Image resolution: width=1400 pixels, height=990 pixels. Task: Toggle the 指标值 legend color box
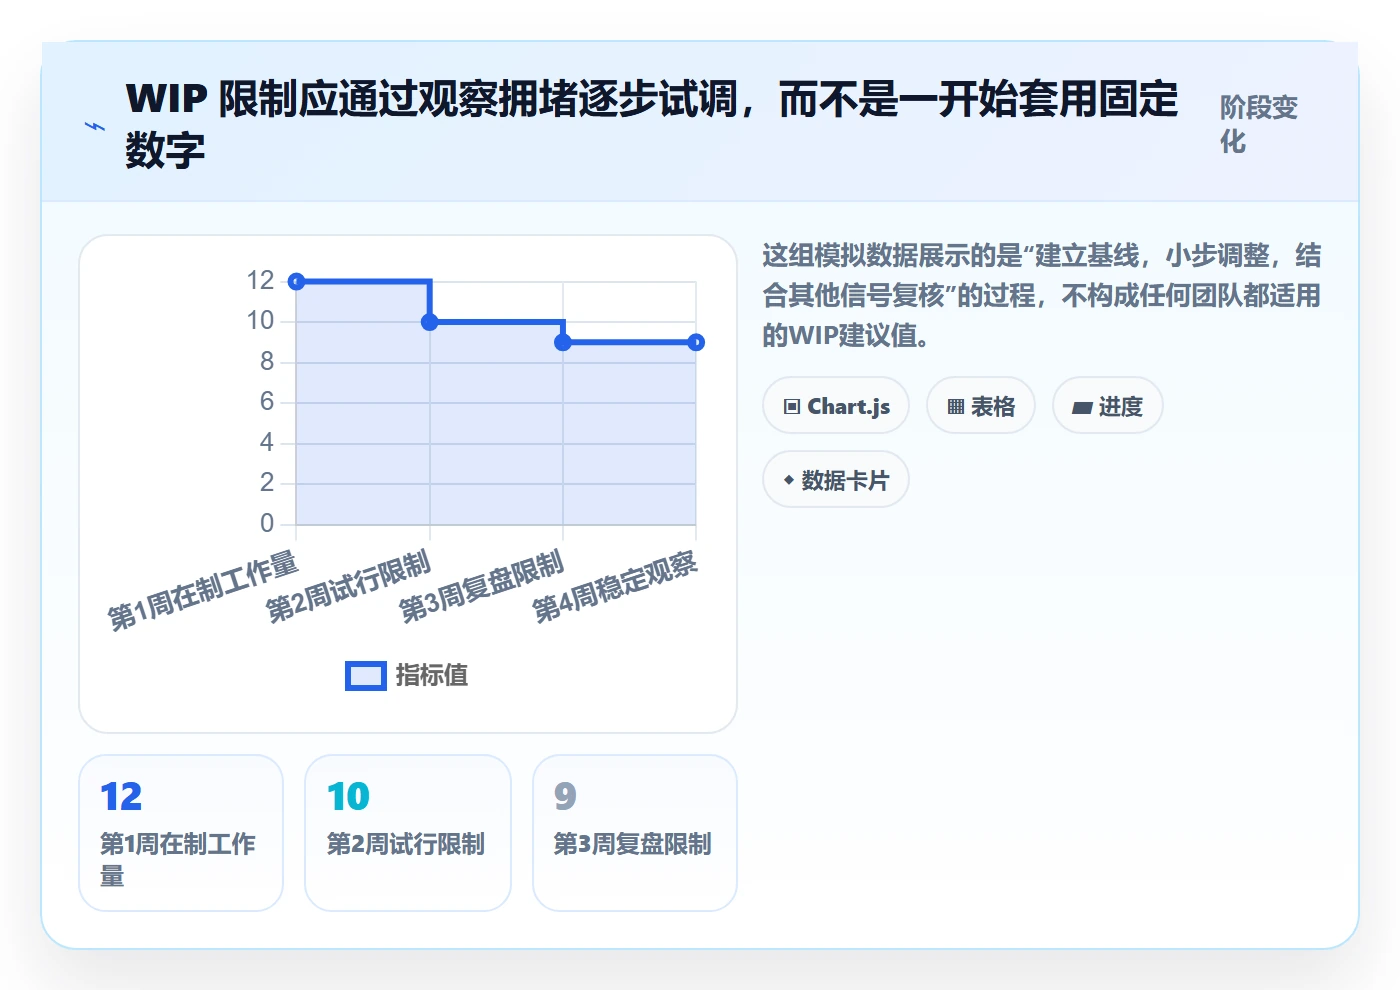(x=365, y=676)
